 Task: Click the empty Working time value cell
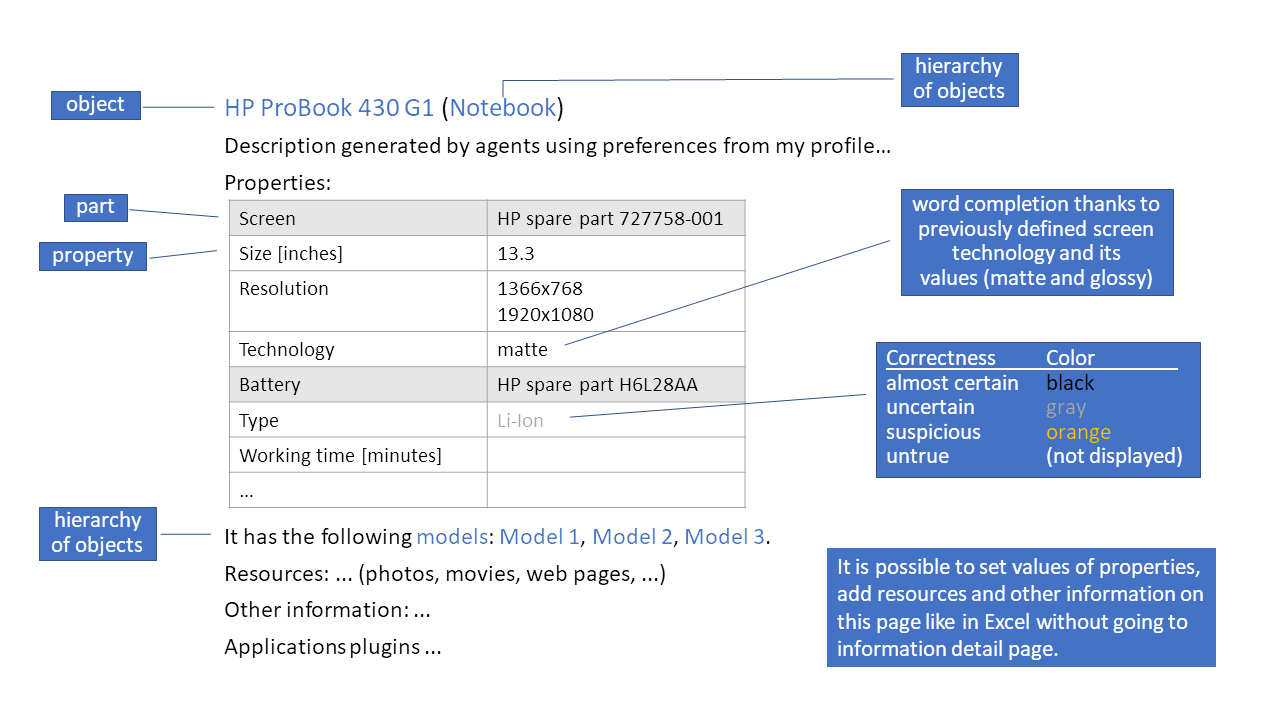click(x=615, y=454)
